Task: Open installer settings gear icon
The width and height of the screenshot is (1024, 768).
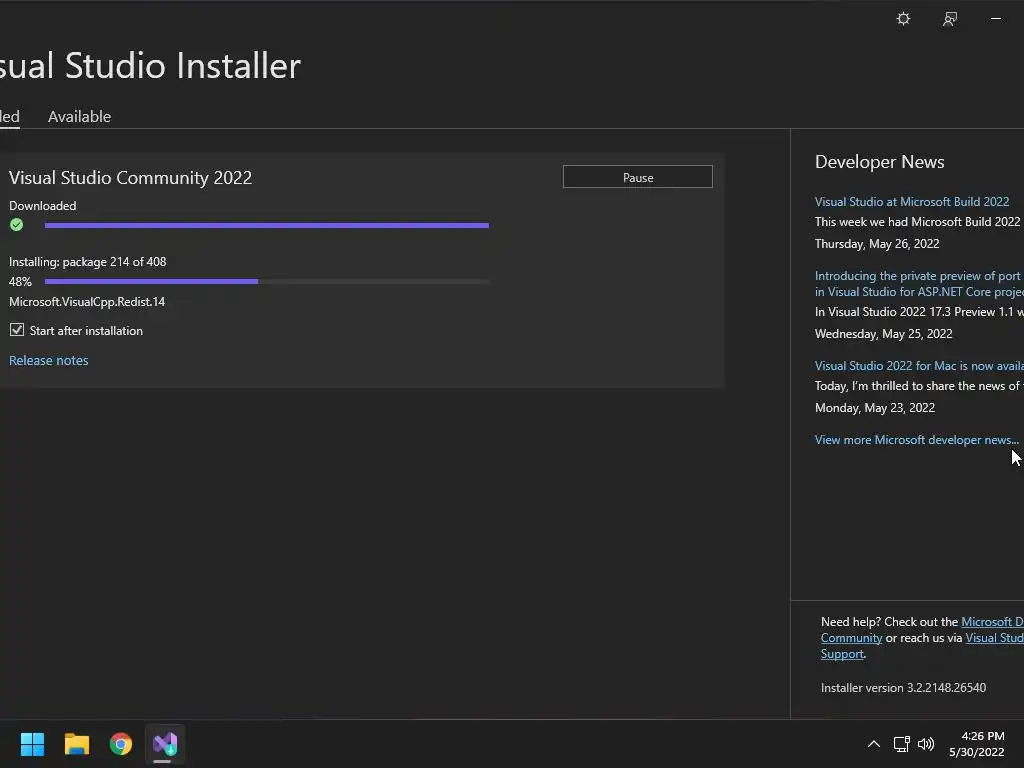Action: click(x=903, y=19)
